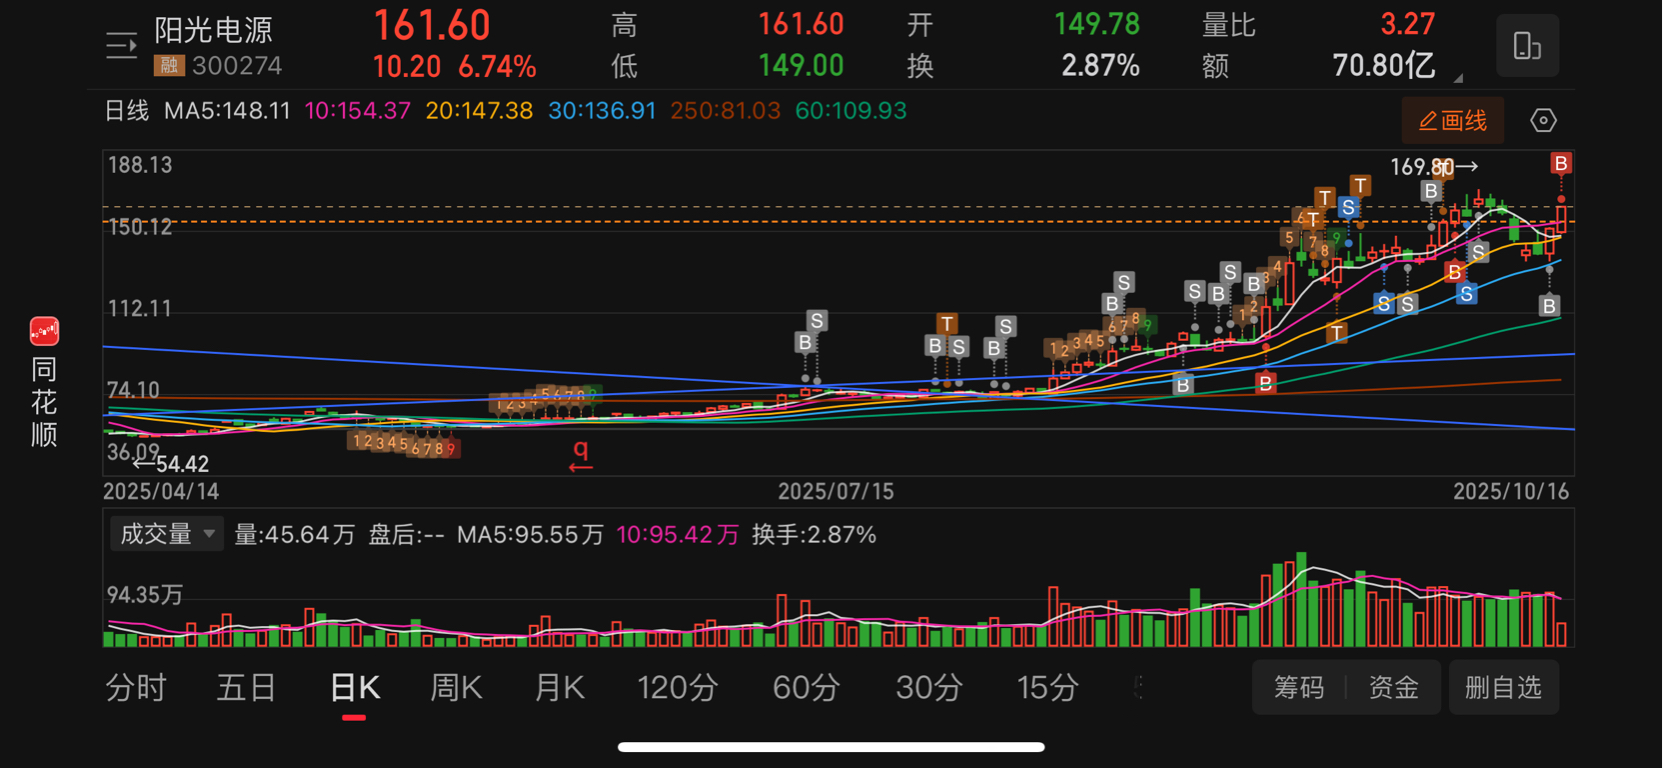Switch to 月K chart tab
The image size is (1663, 768).
[x=559, y=688]
